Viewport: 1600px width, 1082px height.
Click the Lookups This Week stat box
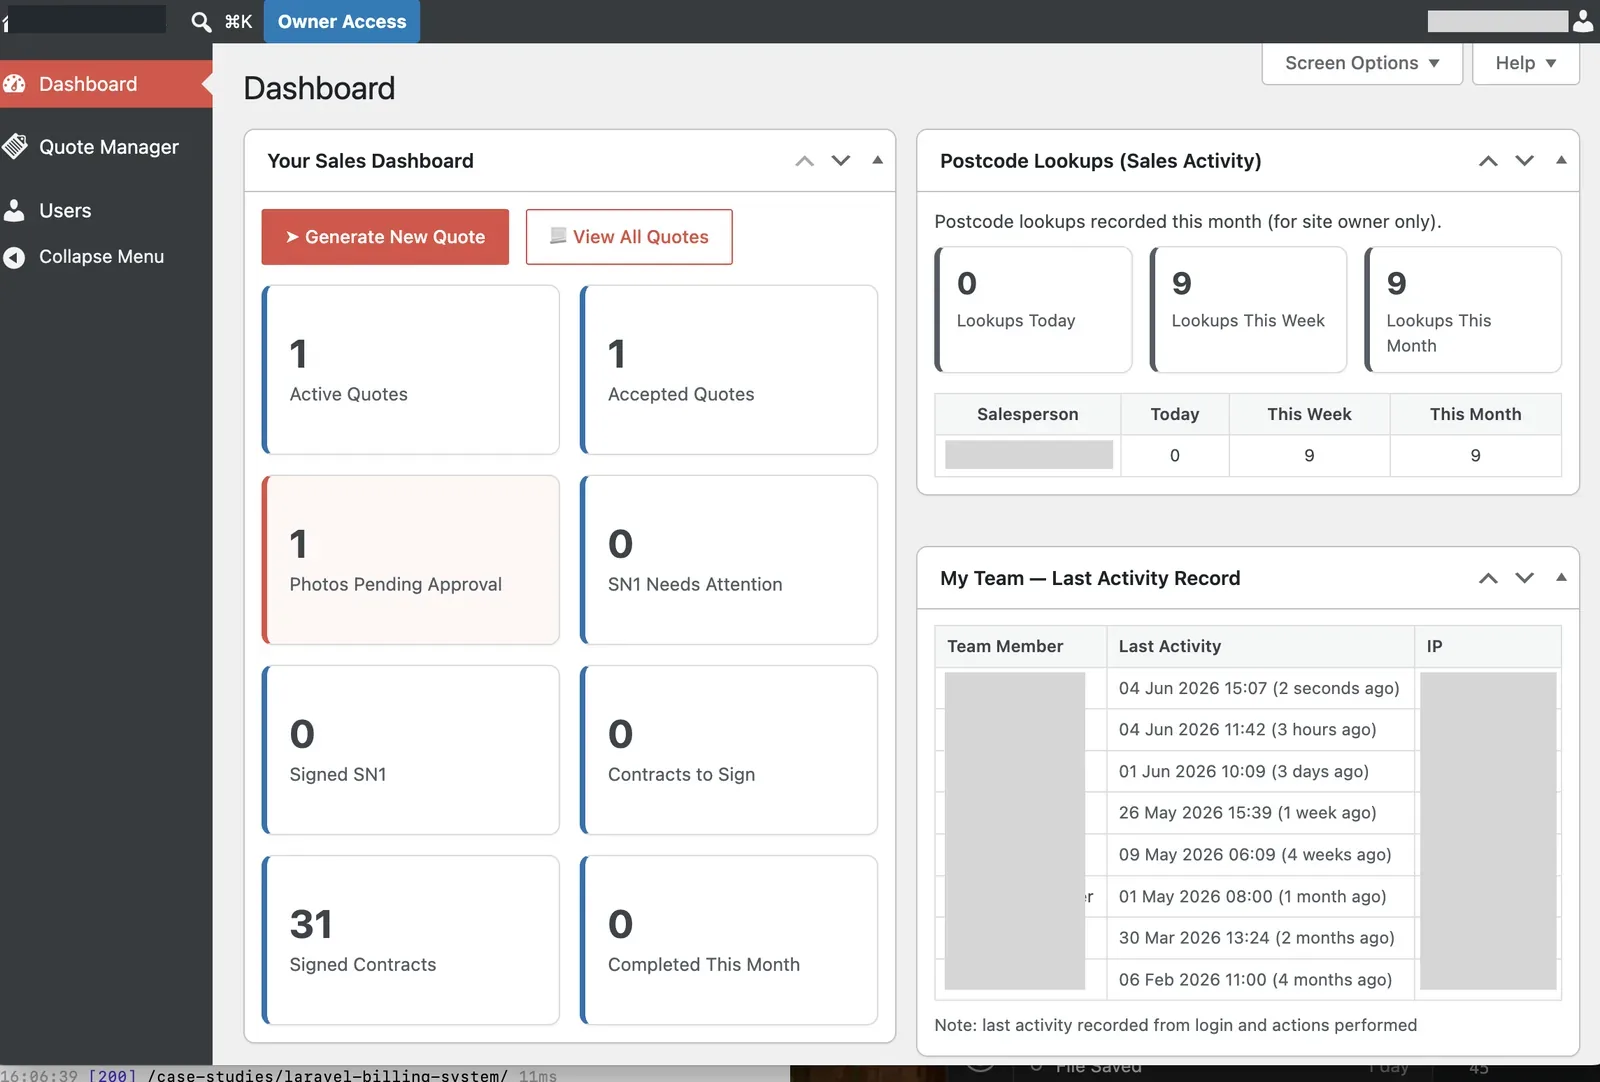(1249, 310)
